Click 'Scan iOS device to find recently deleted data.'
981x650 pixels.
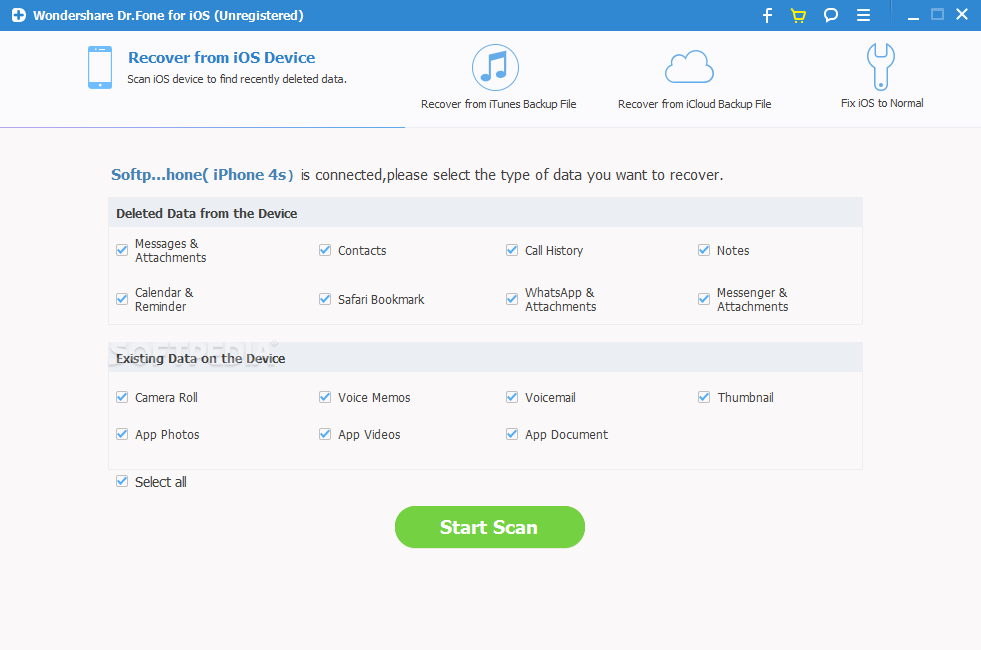pos(237,79)
